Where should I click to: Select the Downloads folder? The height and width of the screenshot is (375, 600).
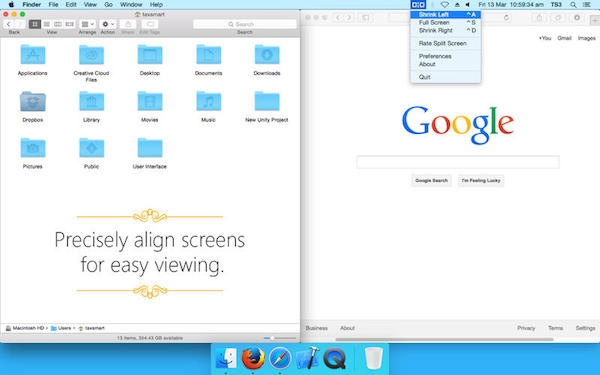(267, 54)
